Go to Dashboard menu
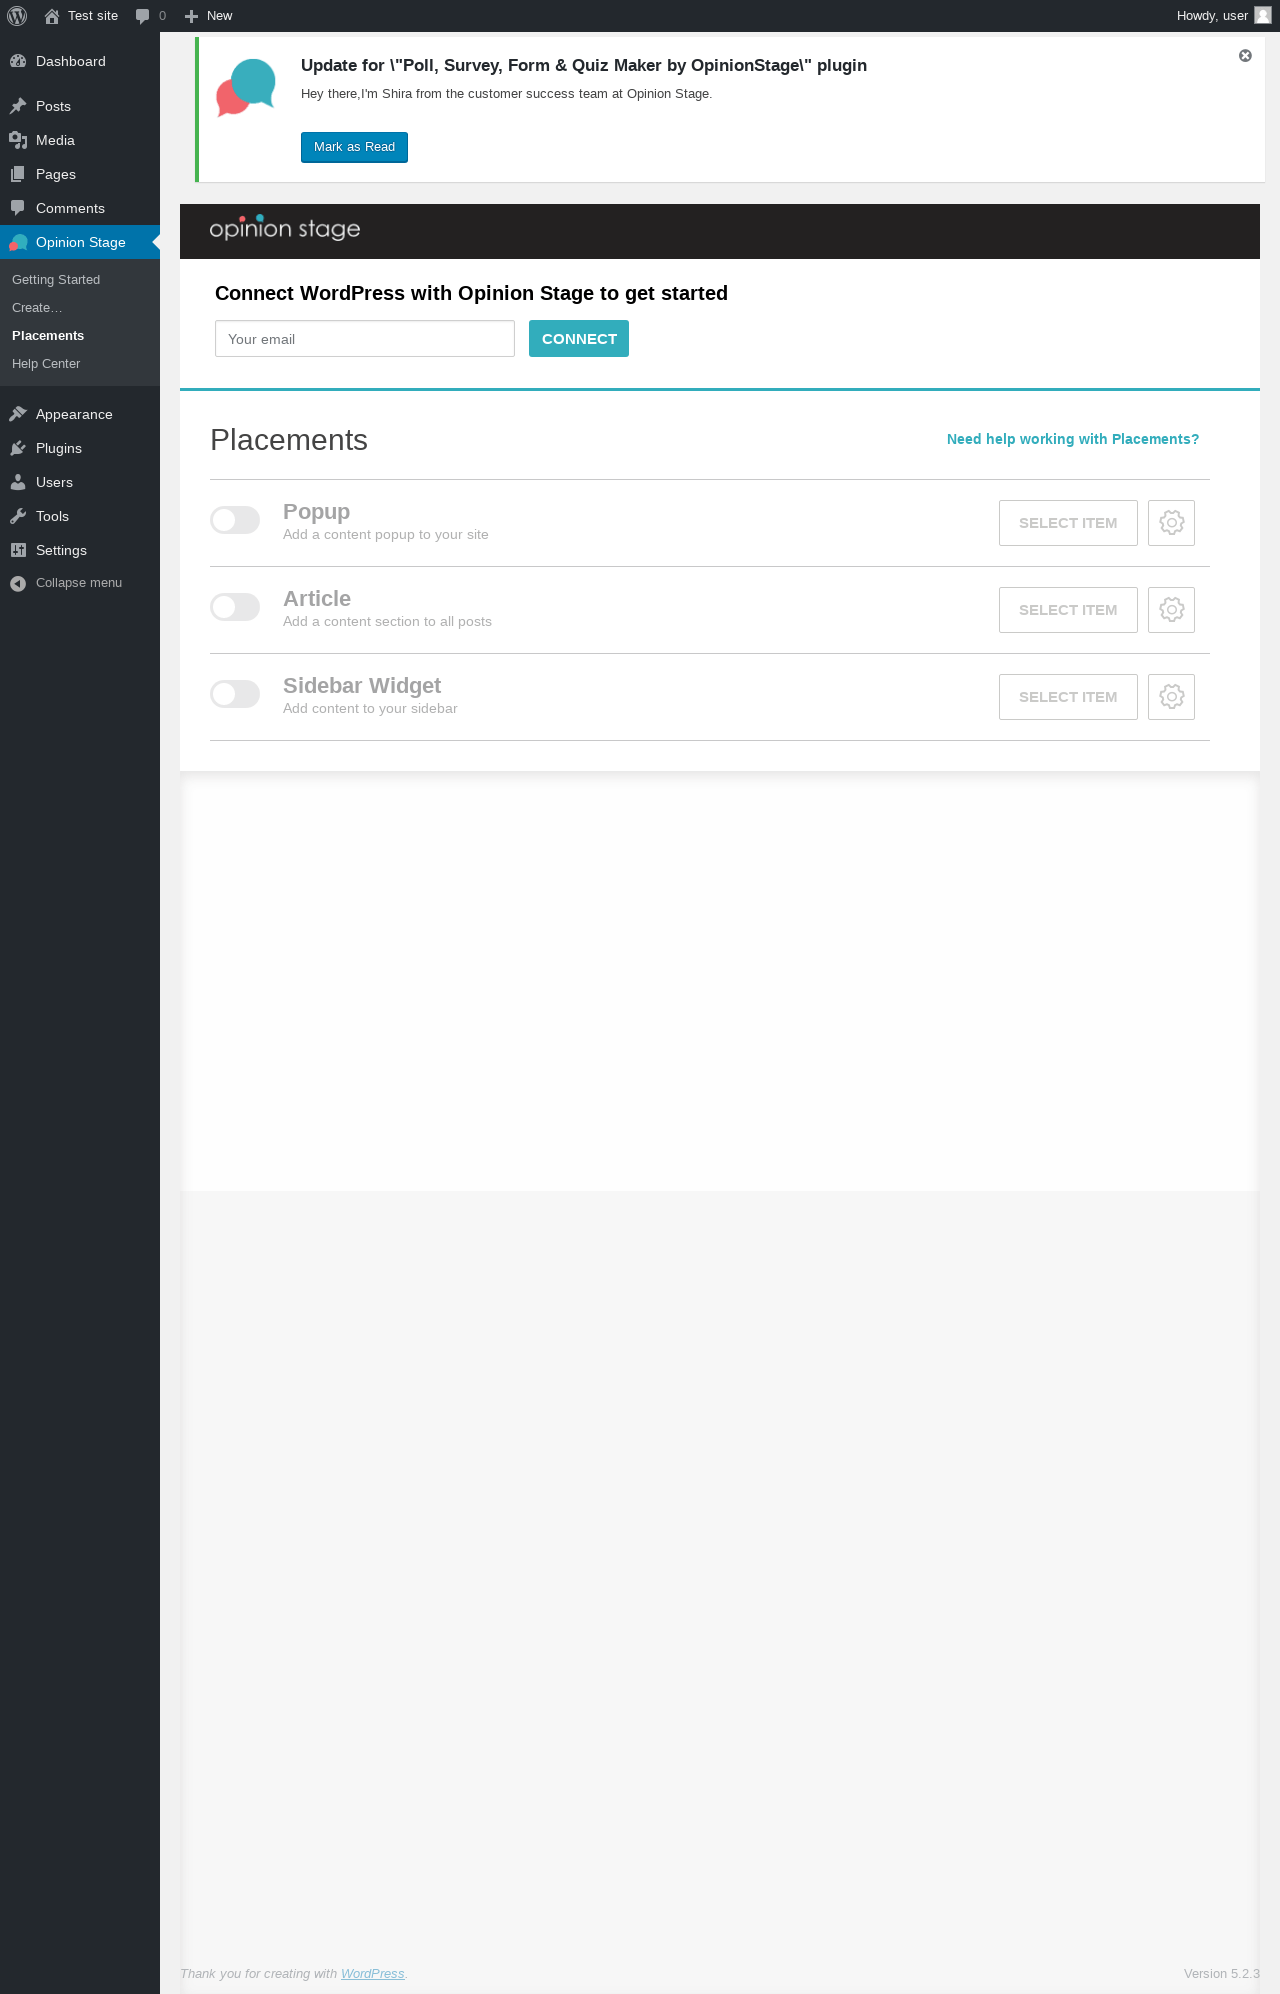This screenshot has width=1280, height=1994. click(71, 61)
